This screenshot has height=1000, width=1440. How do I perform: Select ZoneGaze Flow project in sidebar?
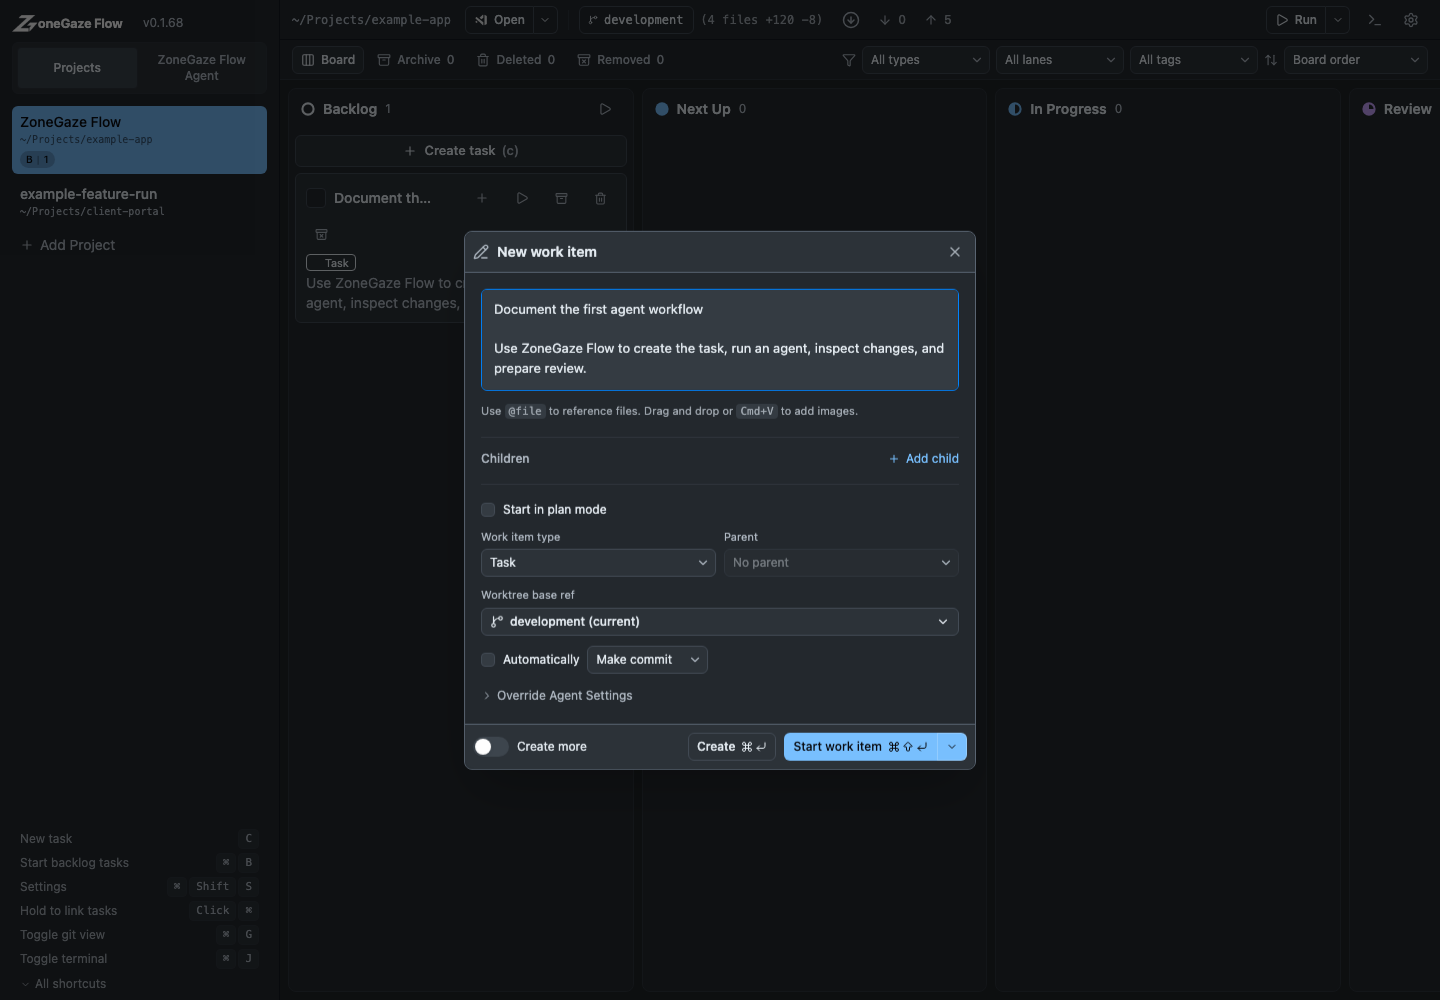[140, 140]
